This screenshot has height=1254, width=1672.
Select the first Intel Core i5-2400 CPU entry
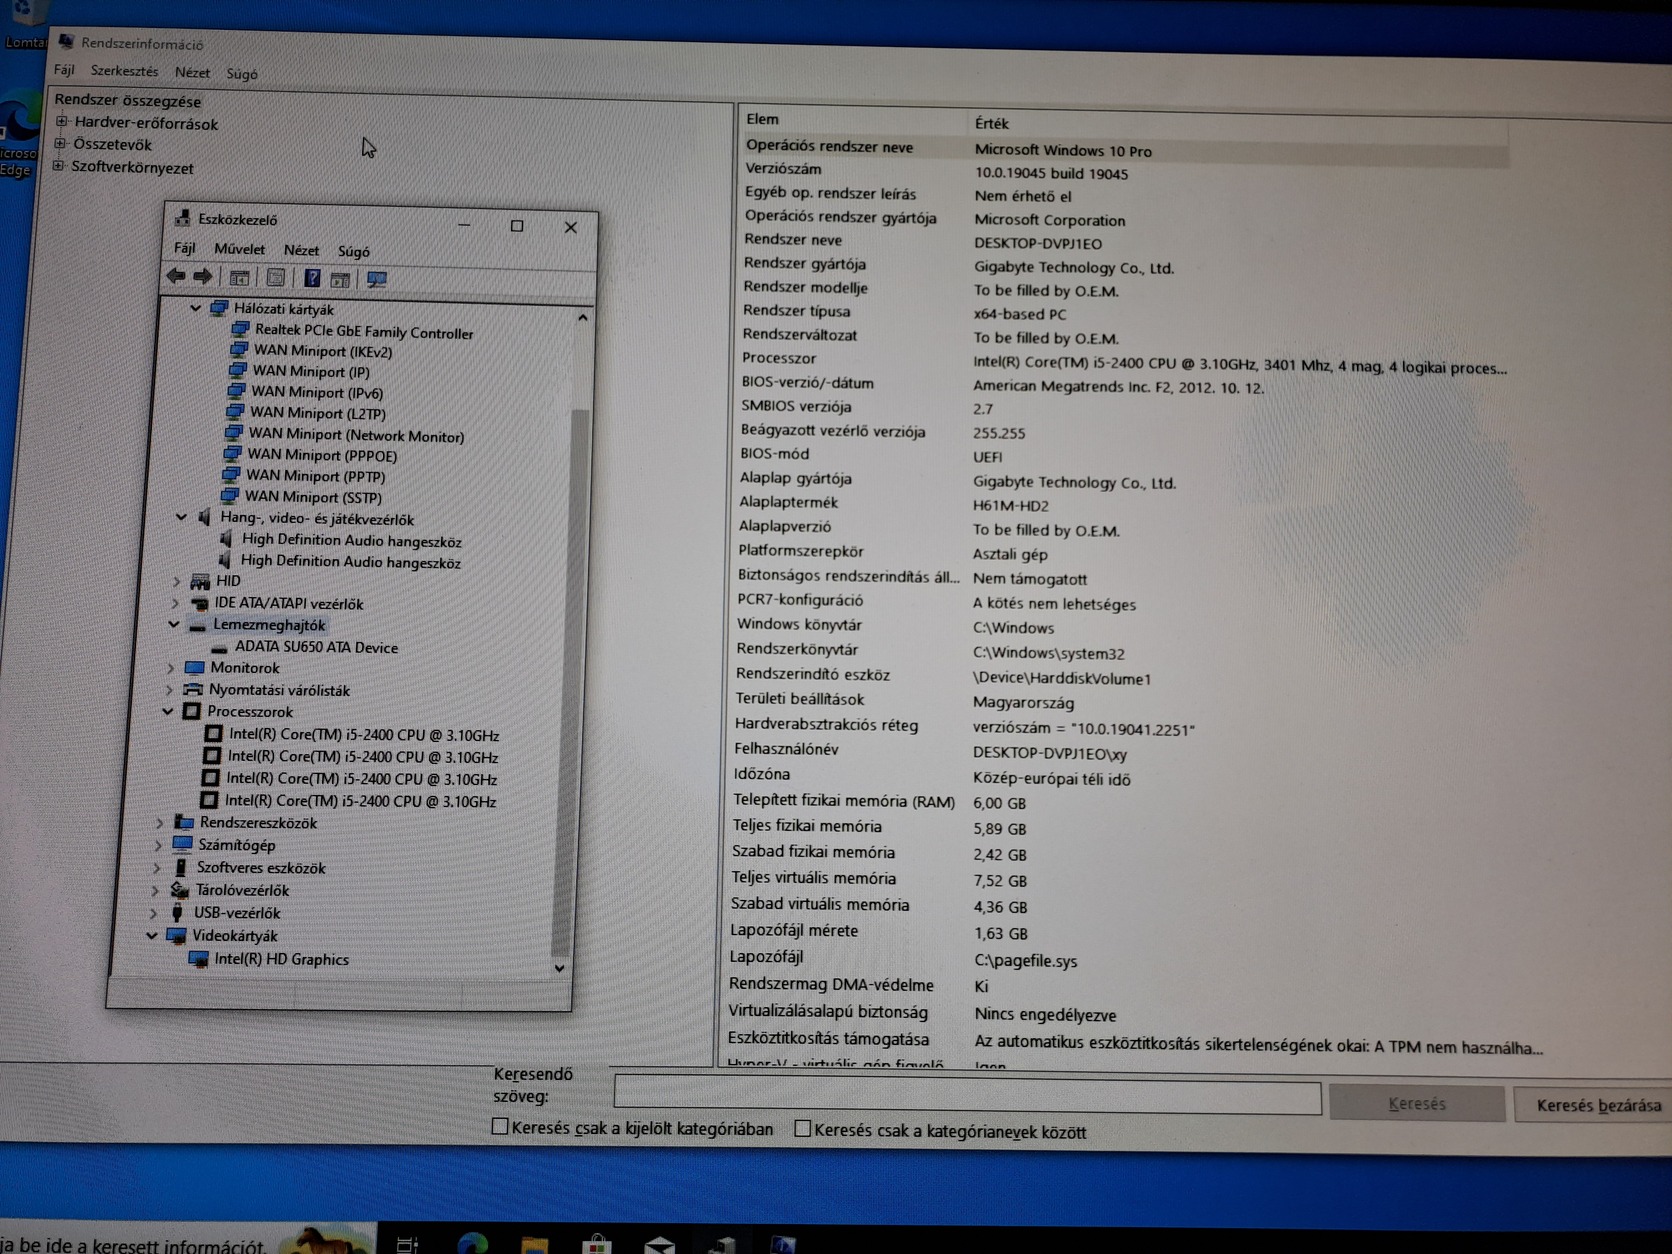coord(364,735)
